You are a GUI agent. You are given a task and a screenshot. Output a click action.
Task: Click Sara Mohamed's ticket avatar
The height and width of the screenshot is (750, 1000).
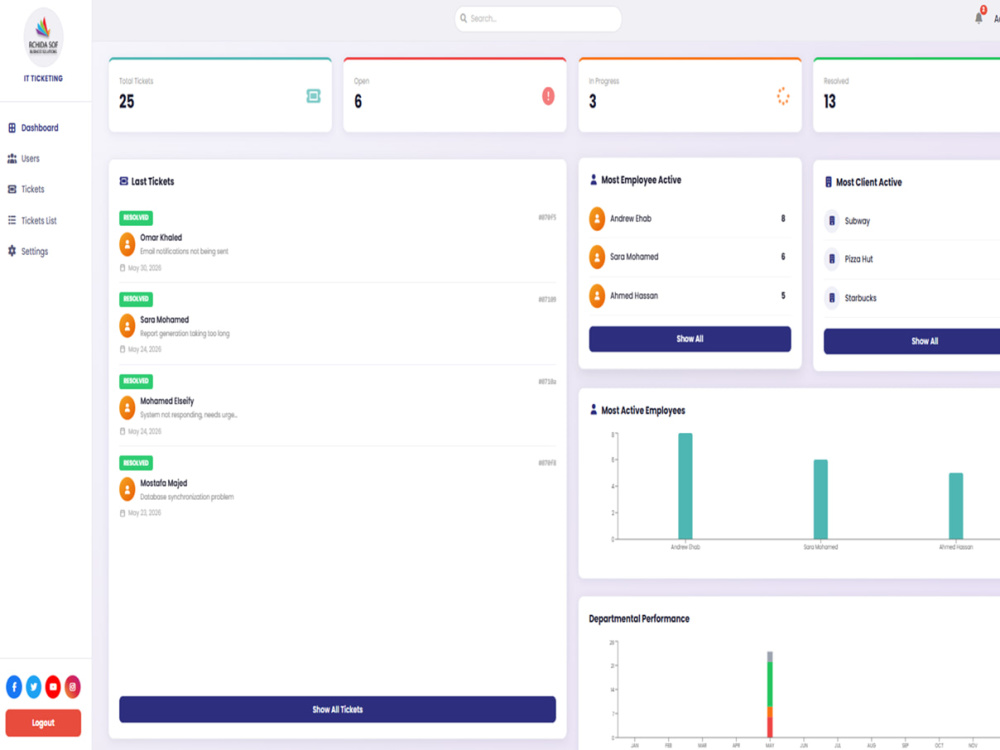[127, 326]
